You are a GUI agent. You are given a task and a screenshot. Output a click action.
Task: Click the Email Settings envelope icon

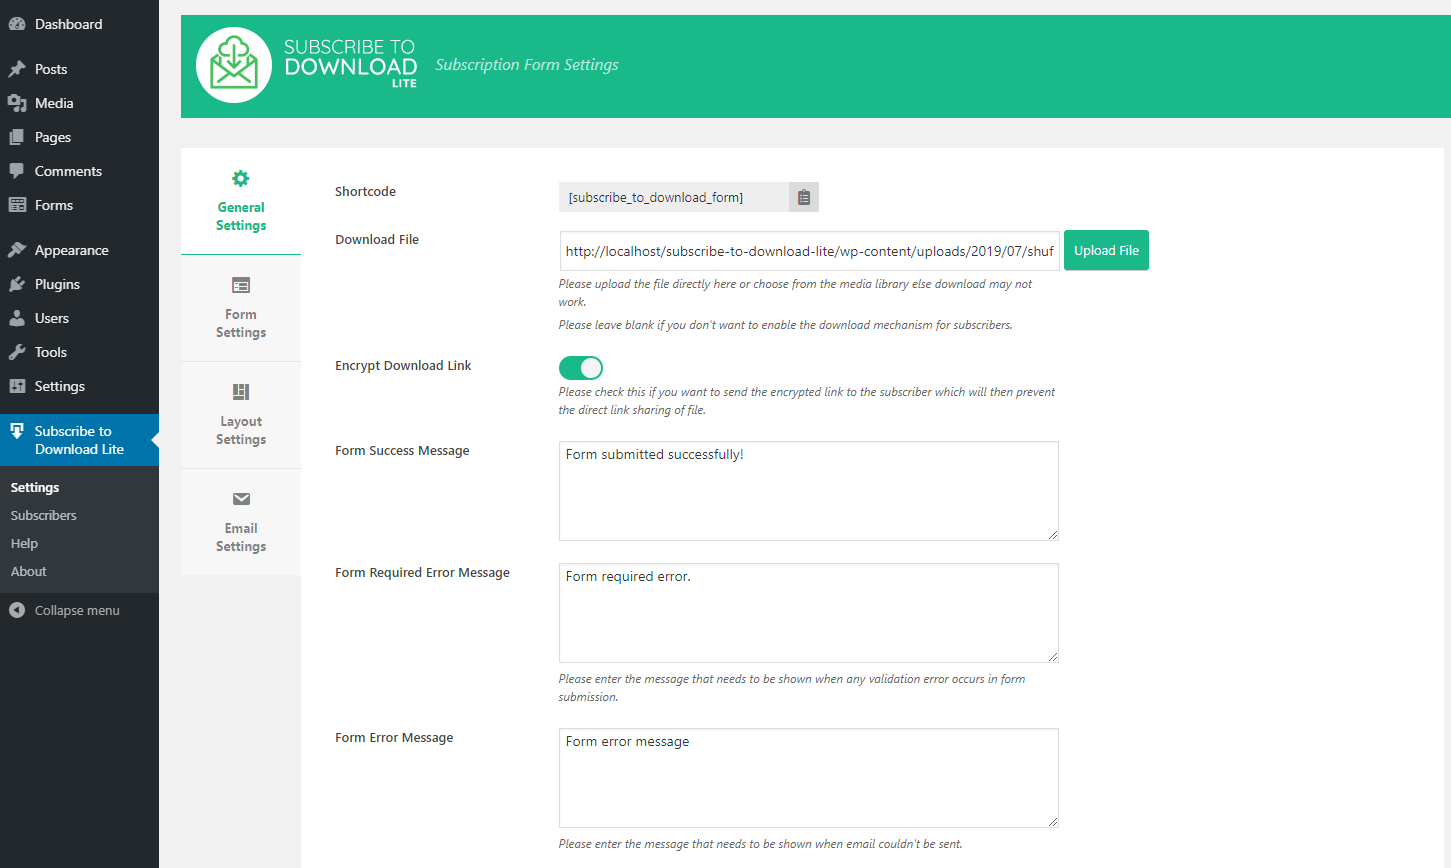pos(241,499)
